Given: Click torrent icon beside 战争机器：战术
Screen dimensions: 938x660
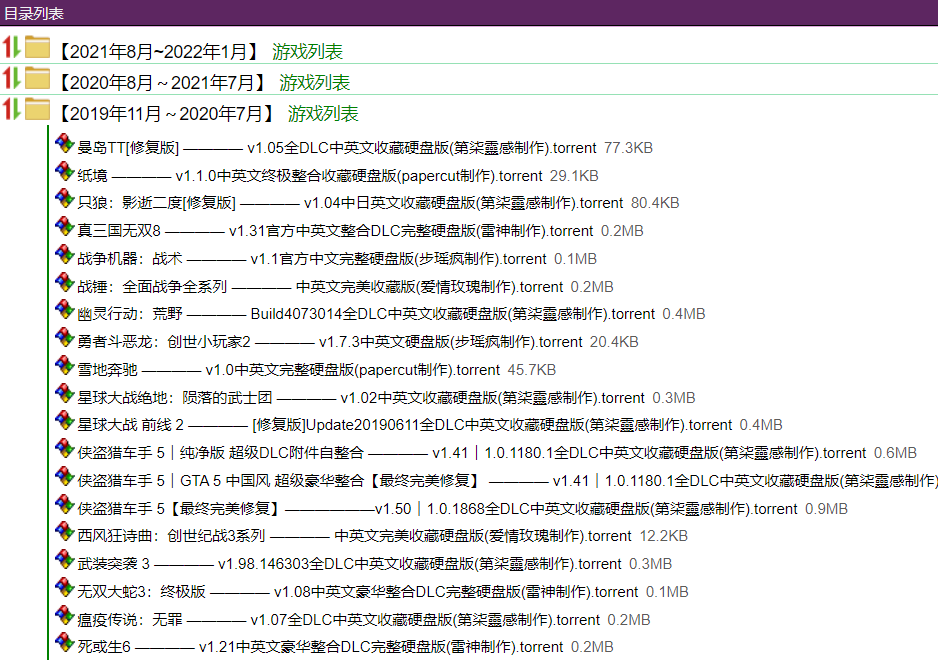Looking at the screenshot, I should (x=64, y=255).
